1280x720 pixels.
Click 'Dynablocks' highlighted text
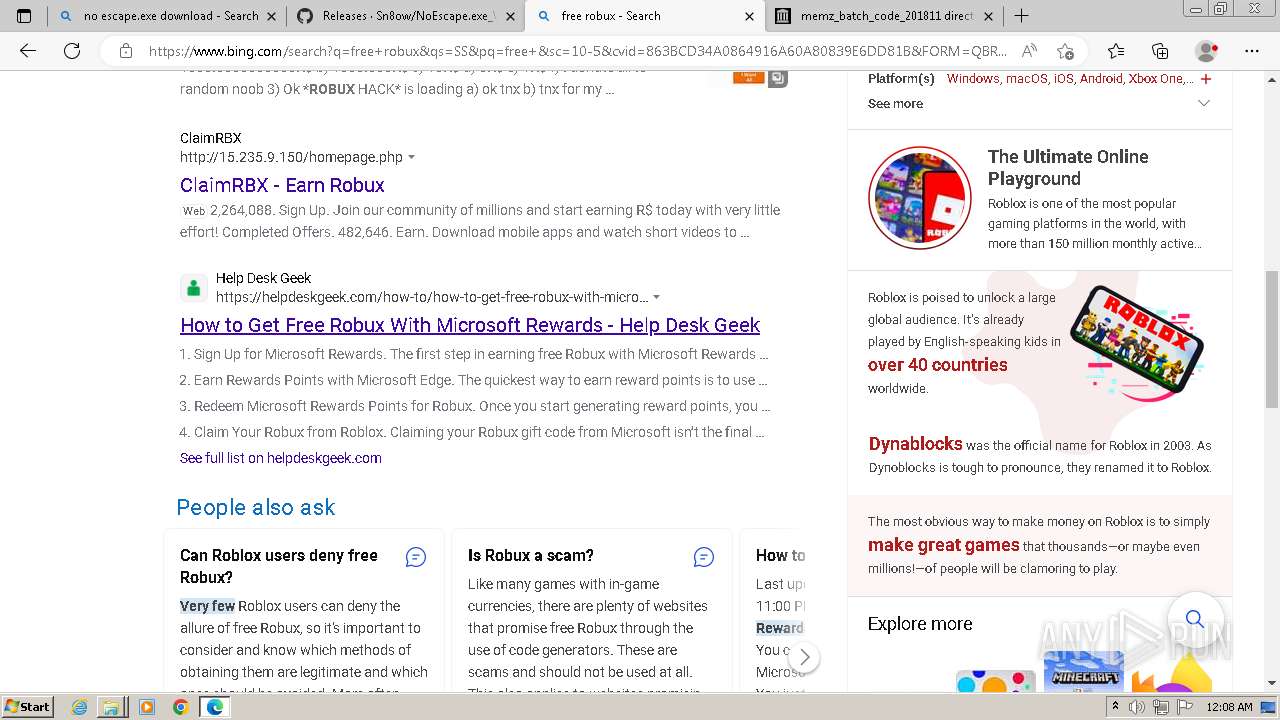[915, 444]
